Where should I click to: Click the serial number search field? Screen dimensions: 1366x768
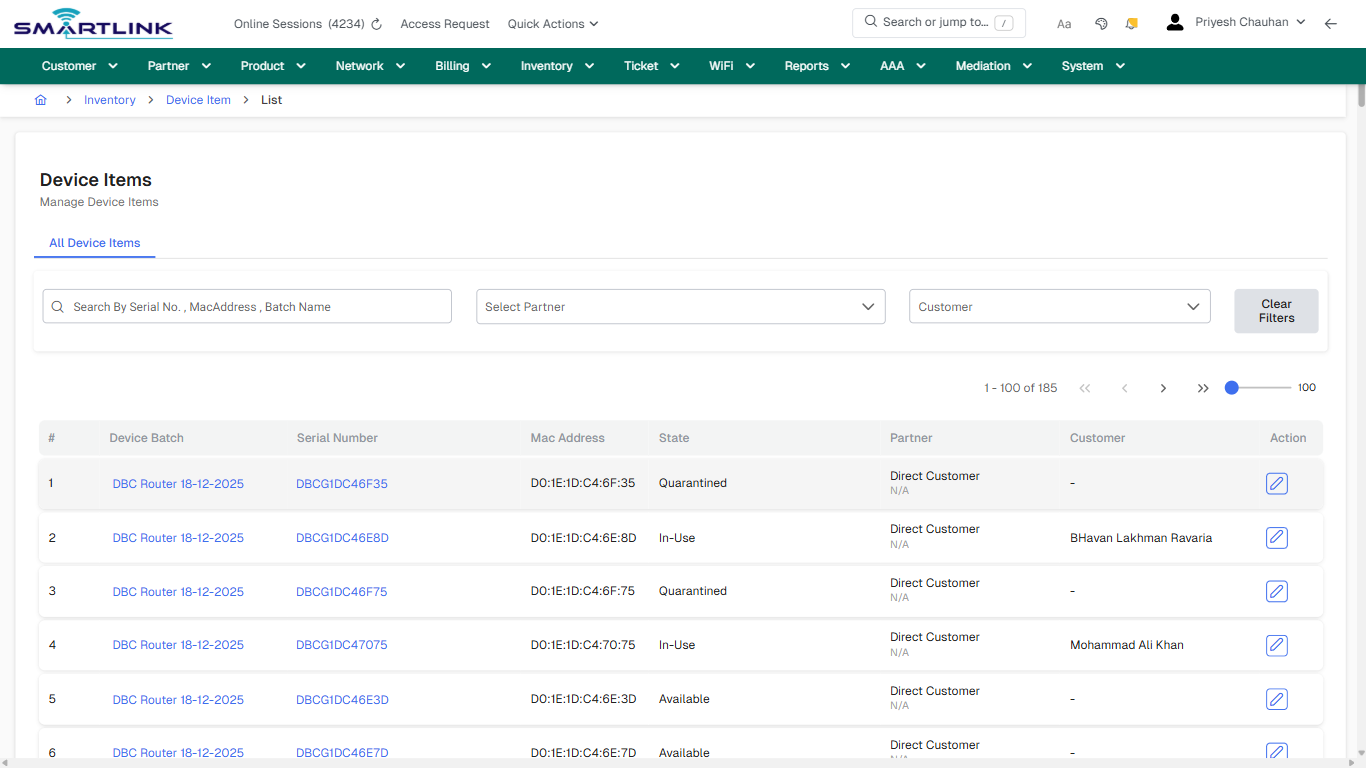click(246, 306)
